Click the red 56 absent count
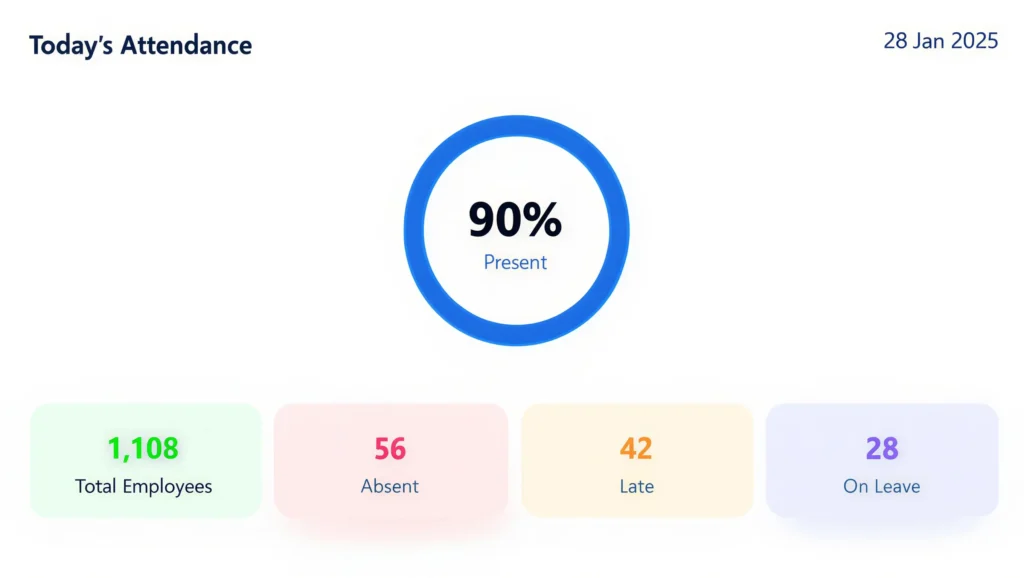This screenshot has height=578, width=1024. coord(390,449)
